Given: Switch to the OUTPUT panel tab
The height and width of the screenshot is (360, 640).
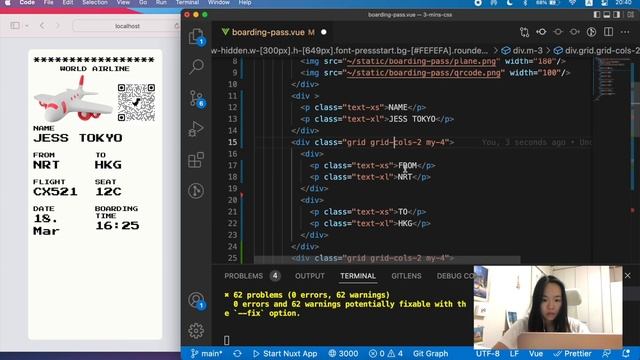Looking at the screenshot, I should (x=310, y=276).
